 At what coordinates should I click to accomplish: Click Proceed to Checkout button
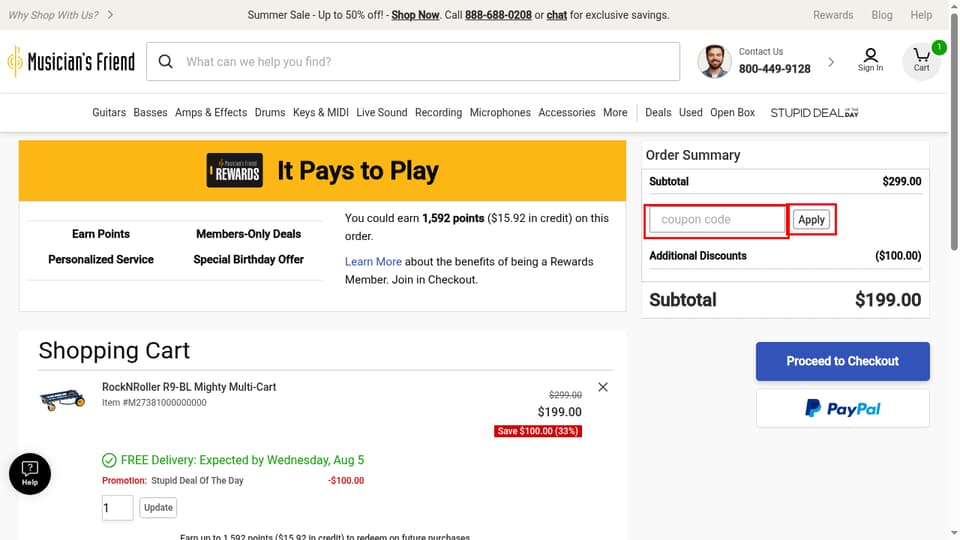(x=842, y=361)
